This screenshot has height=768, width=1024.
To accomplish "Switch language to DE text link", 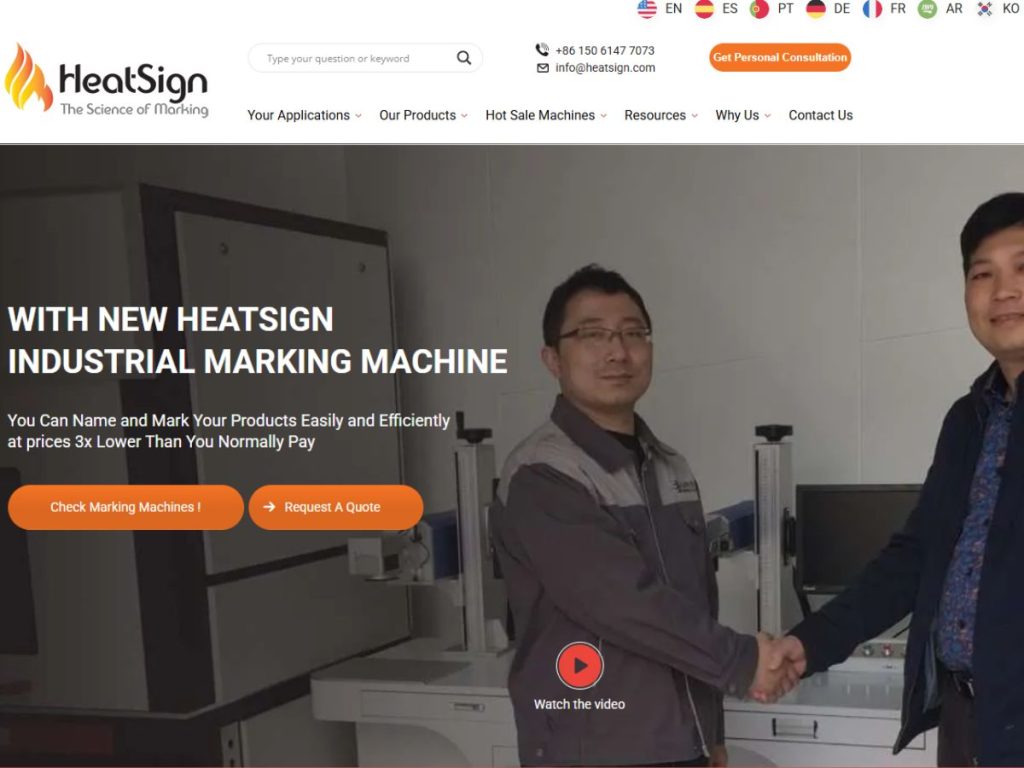I will (842, 8).
